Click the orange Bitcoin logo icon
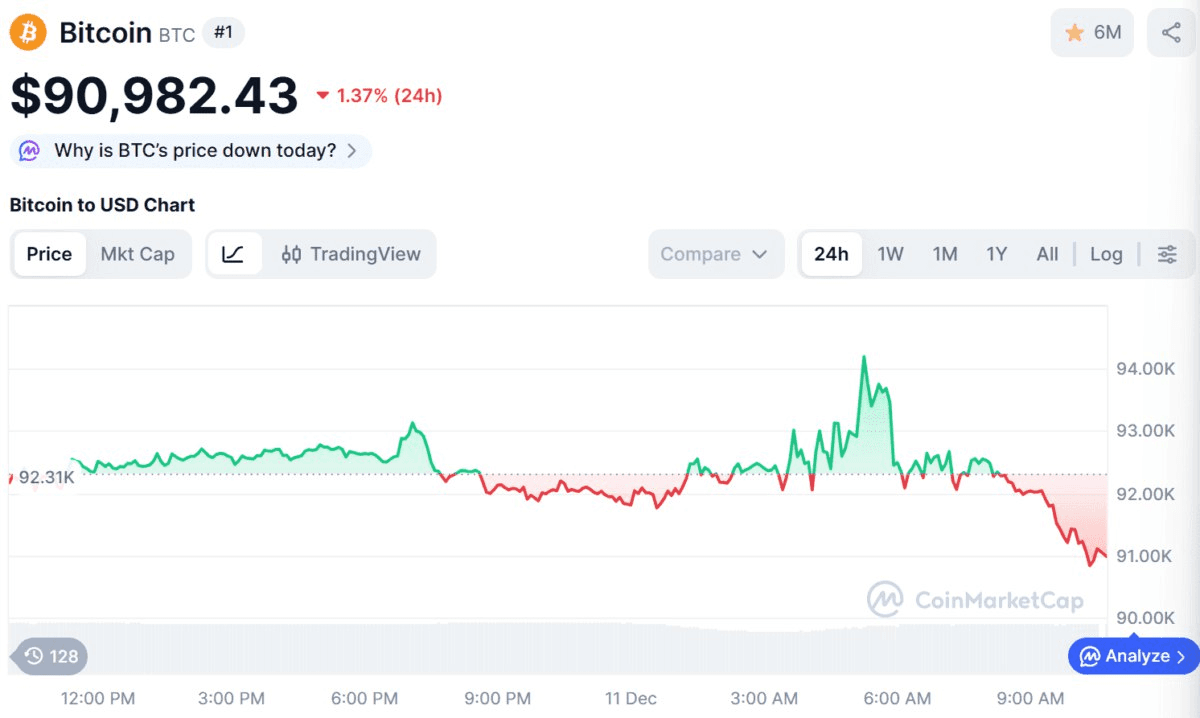 pos(29,33)
